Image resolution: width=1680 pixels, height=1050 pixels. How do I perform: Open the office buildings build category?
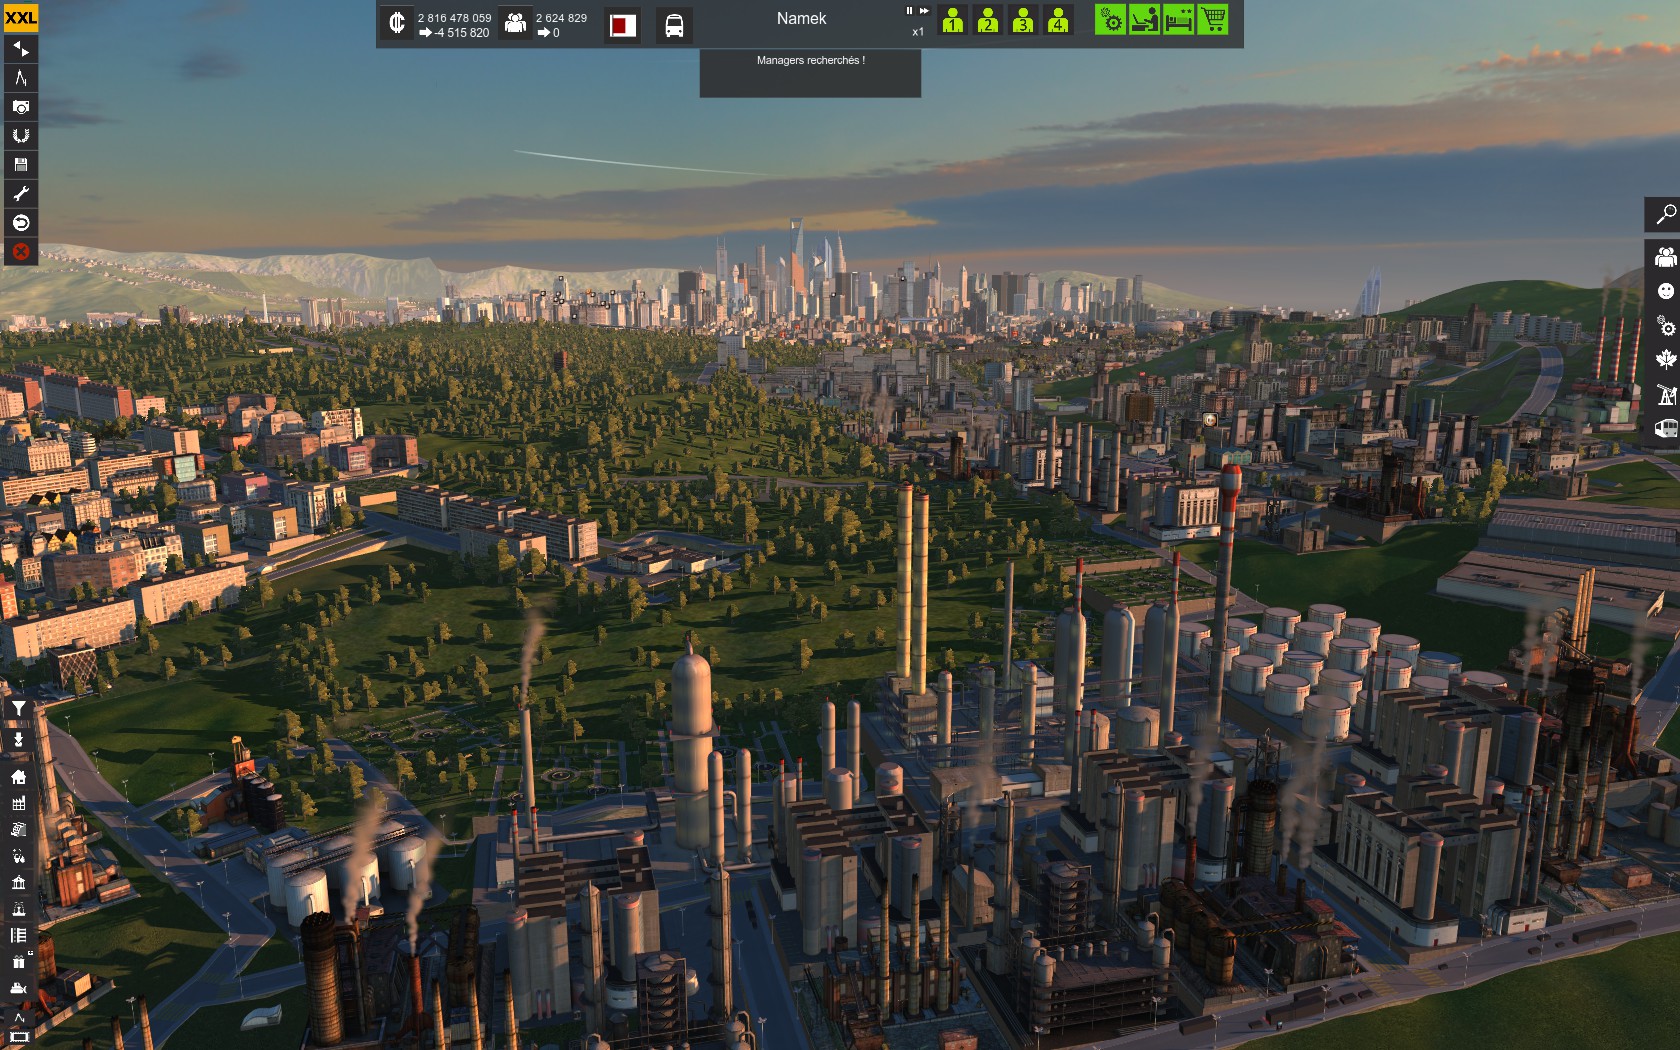pyautogui.click(x=18, y=830)
